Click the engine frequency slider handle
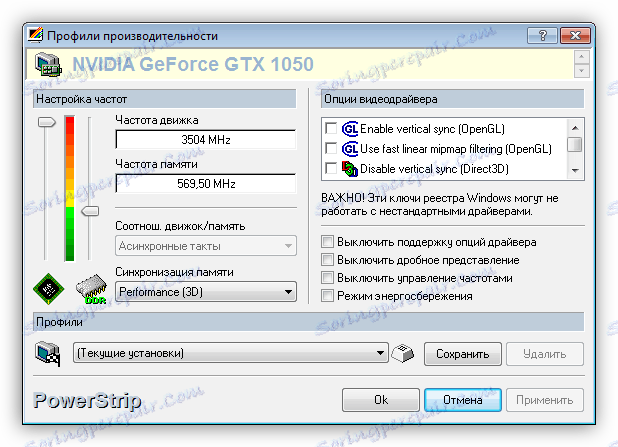This screenshot has height=447, width=618. 47,122
